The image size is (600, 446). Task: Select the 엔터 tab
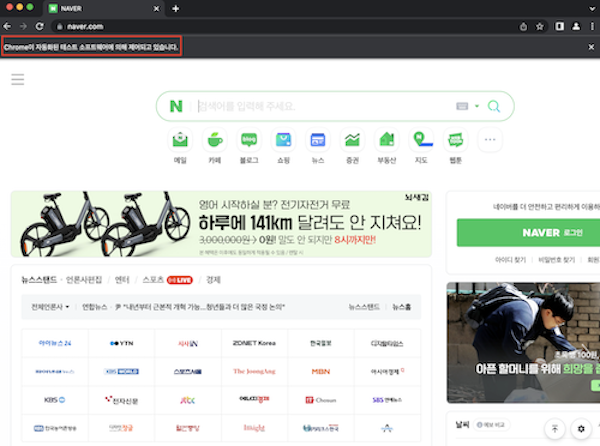[x=122, y=280]
